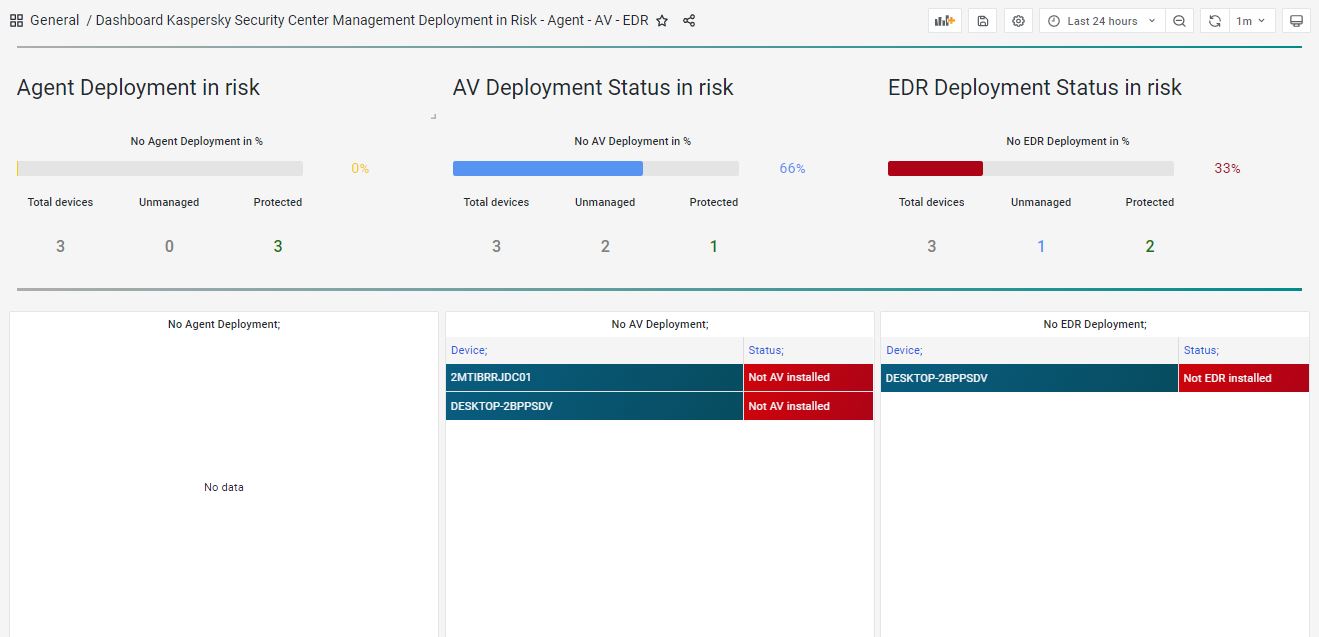The image size is (1319, 637).
Task: Click the No EDR Deployment in % title
Action: click(x=1068, y=141)
